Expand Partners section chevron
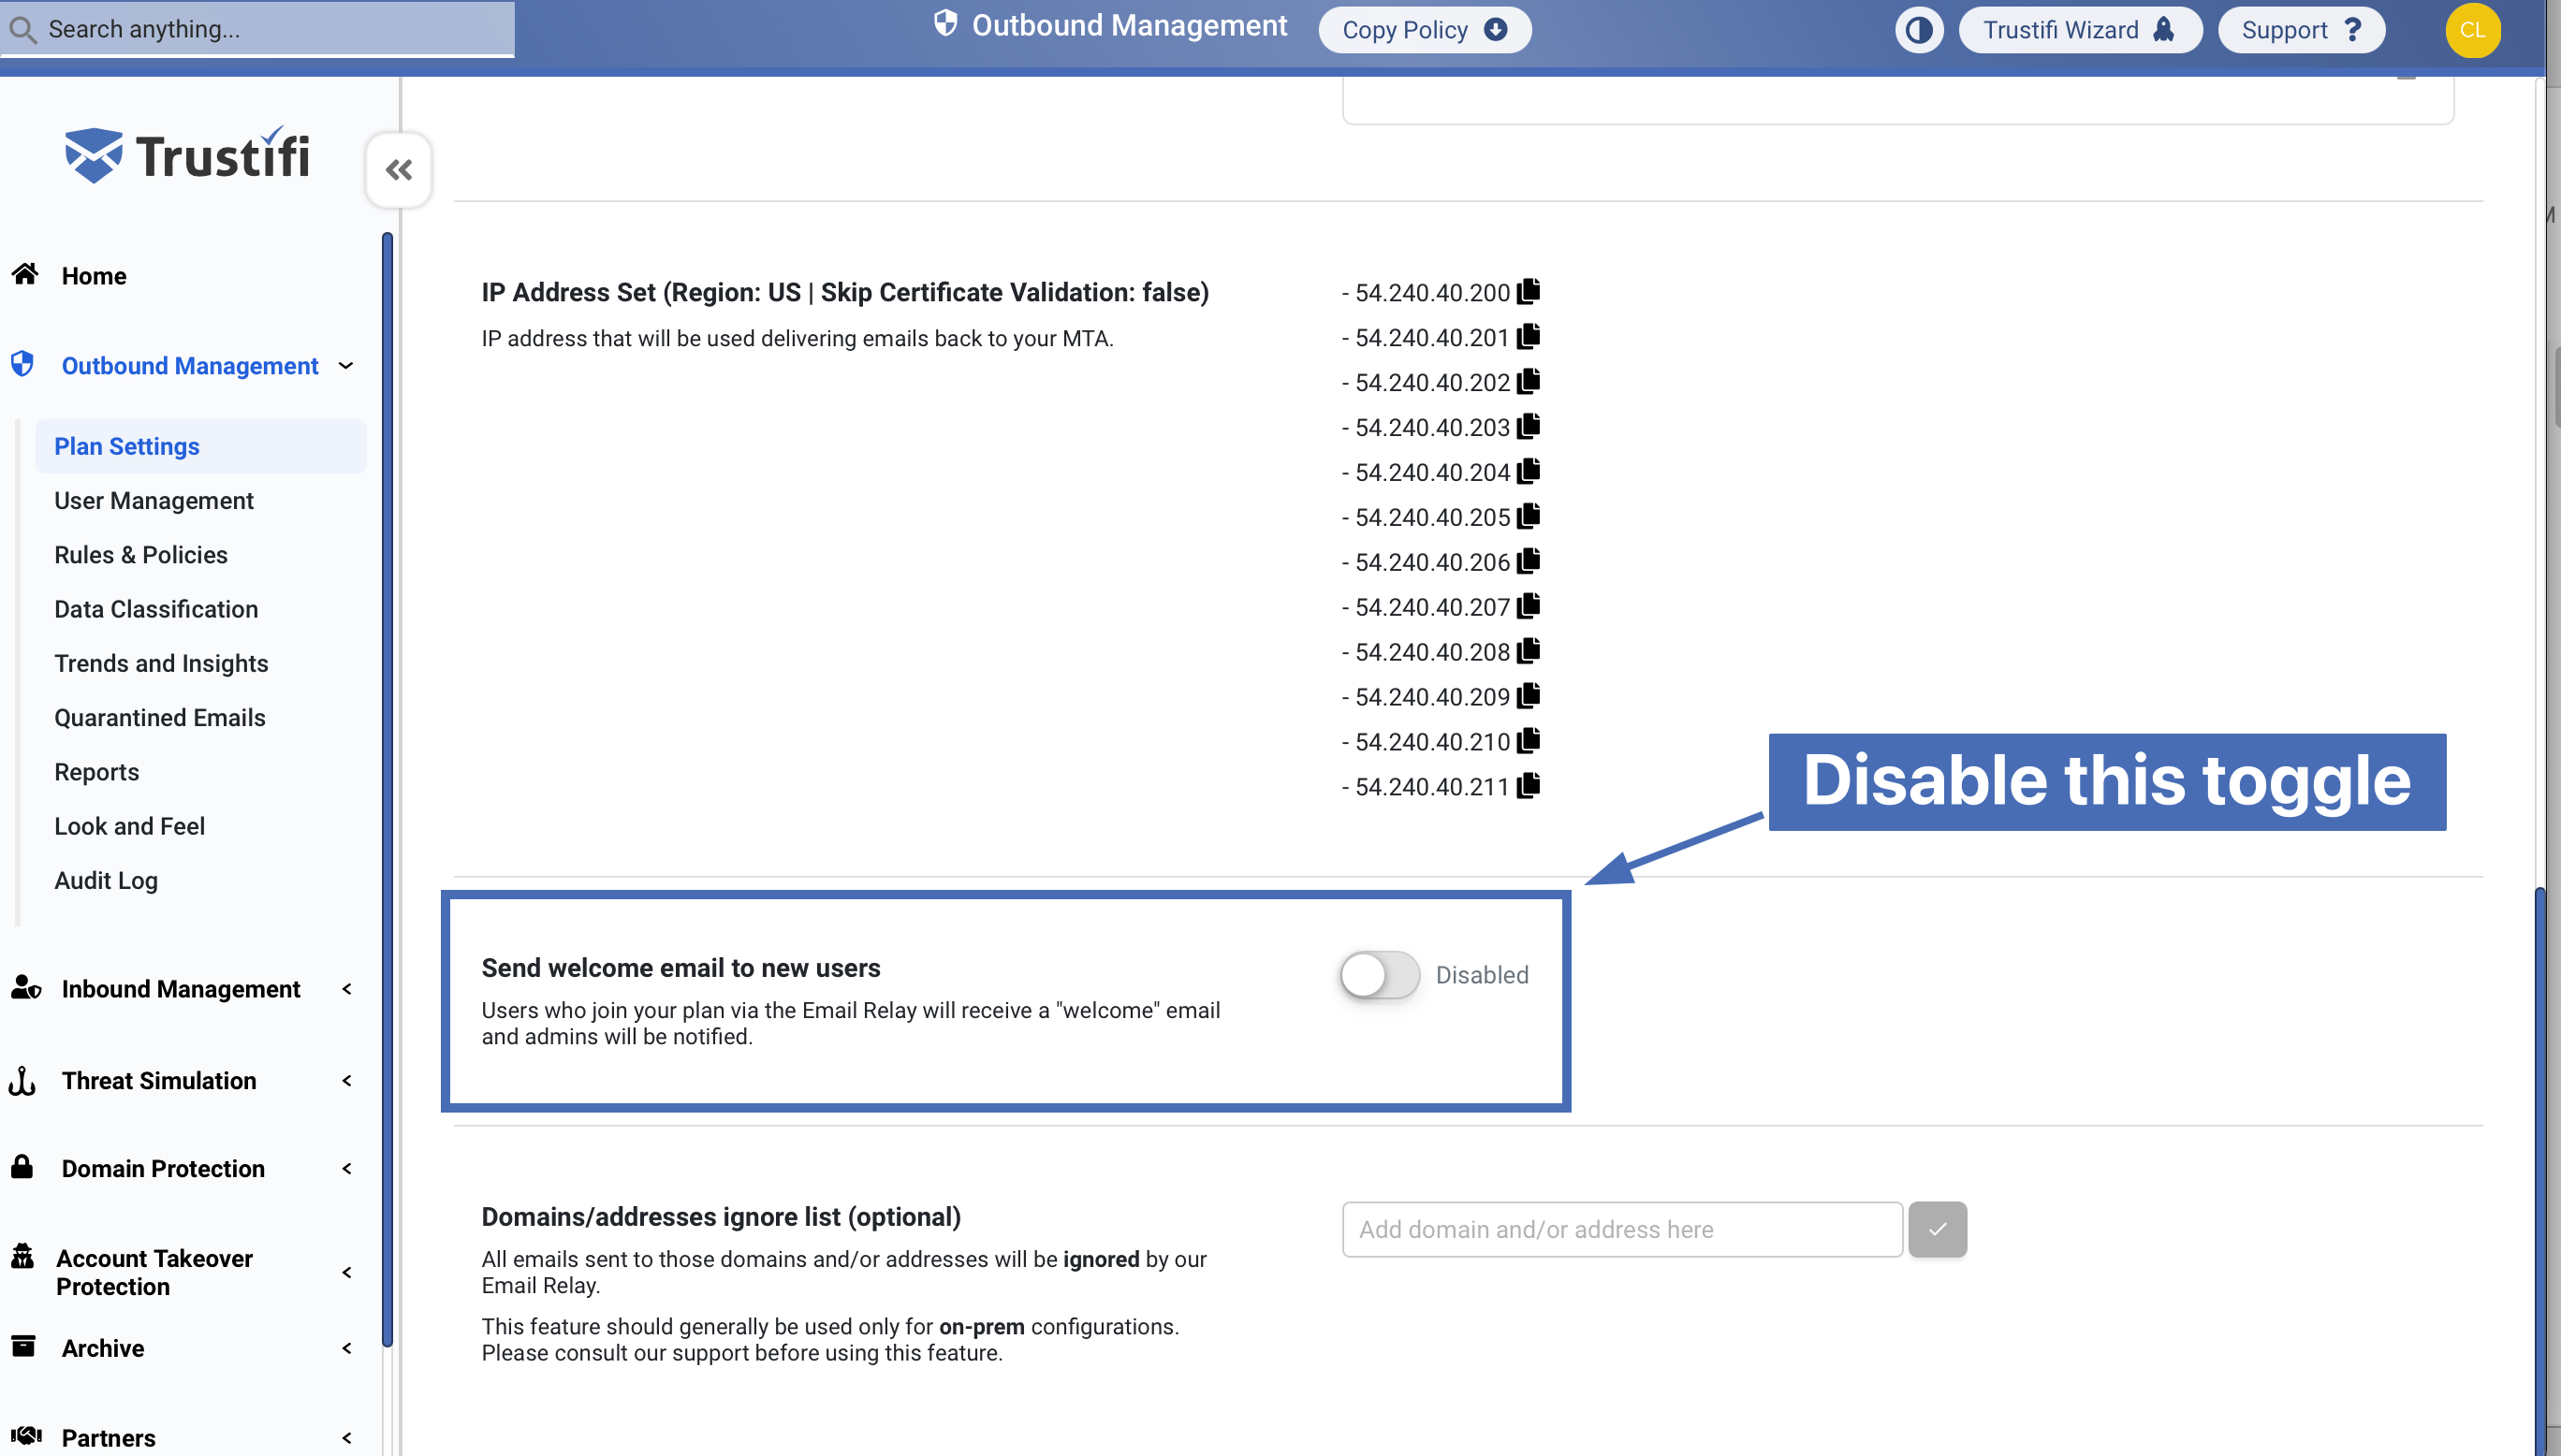This screenshot has width=2561, height=1456. [x=347, y=1439]
